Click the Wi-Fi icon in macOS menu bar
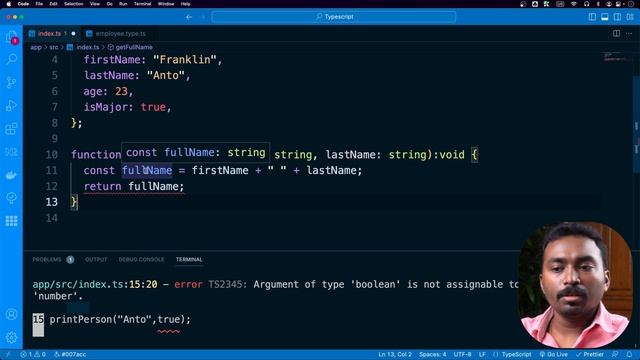This screenshot has height=360, width=640. tap(573, 4)
